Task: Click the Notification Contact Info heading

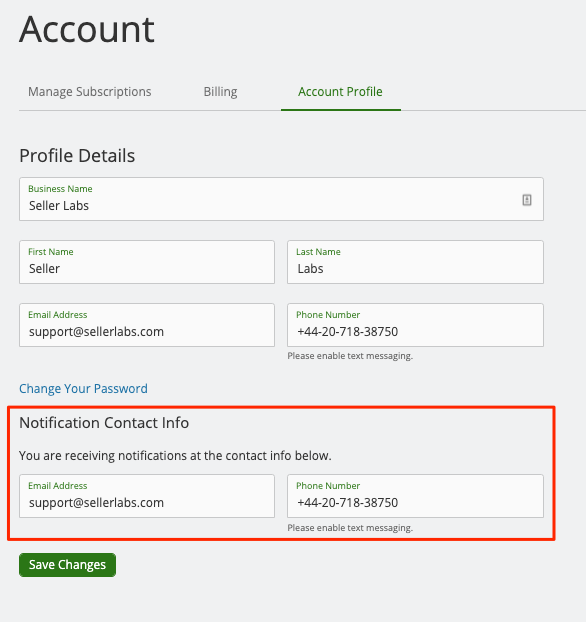Action: [104, 423]
